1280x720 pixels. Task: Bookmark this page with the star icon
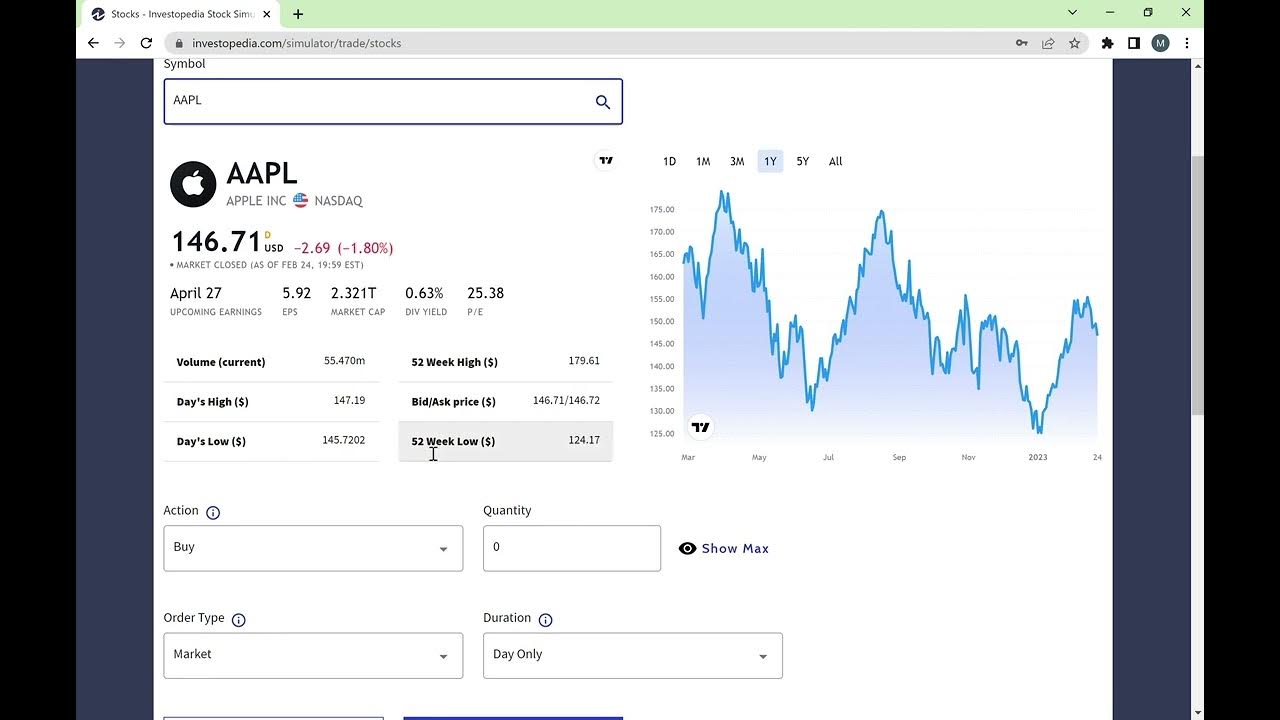pos(1074,43)
